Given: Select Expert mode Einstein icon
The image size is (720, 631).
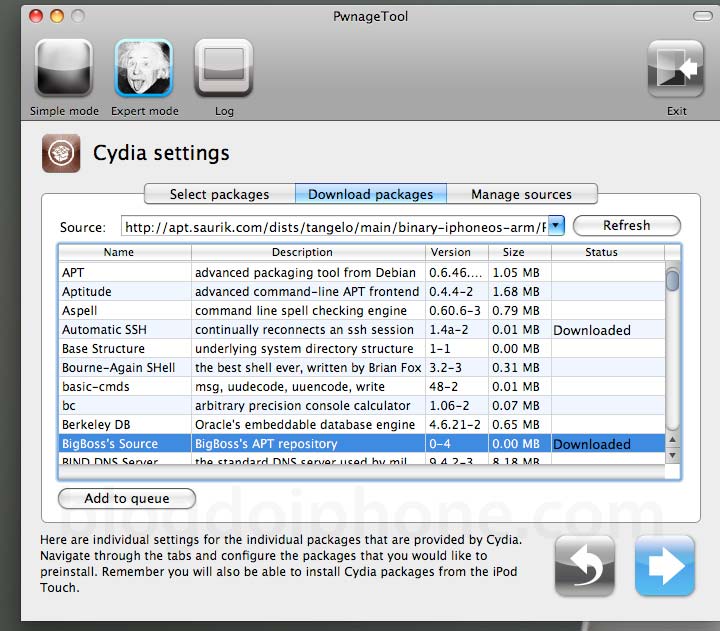Looking at the screenshot, I should (144, 68).
